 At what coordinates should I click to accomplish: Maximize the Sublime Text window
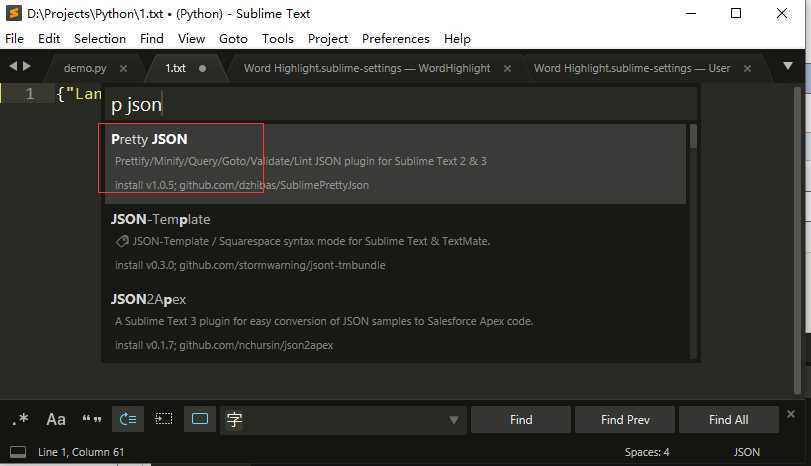click(x=735, y=13)
